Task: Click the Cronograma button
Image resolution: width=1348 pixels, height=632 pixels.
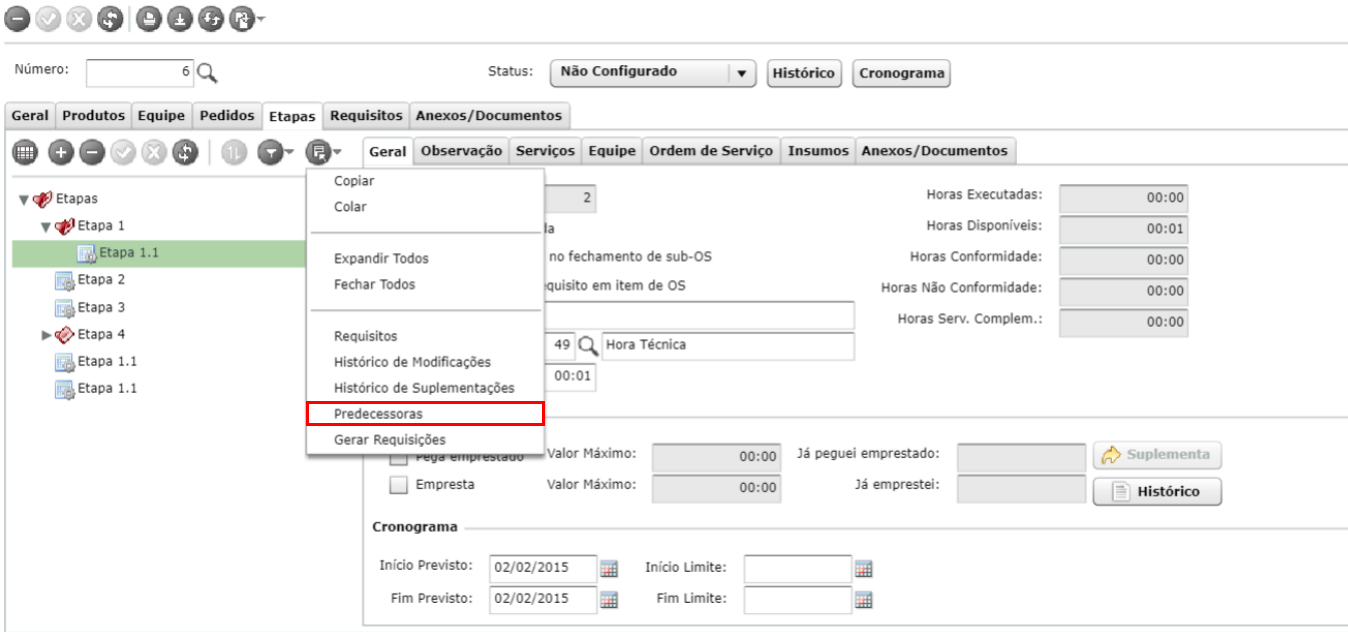Action: tap(901, 74)
